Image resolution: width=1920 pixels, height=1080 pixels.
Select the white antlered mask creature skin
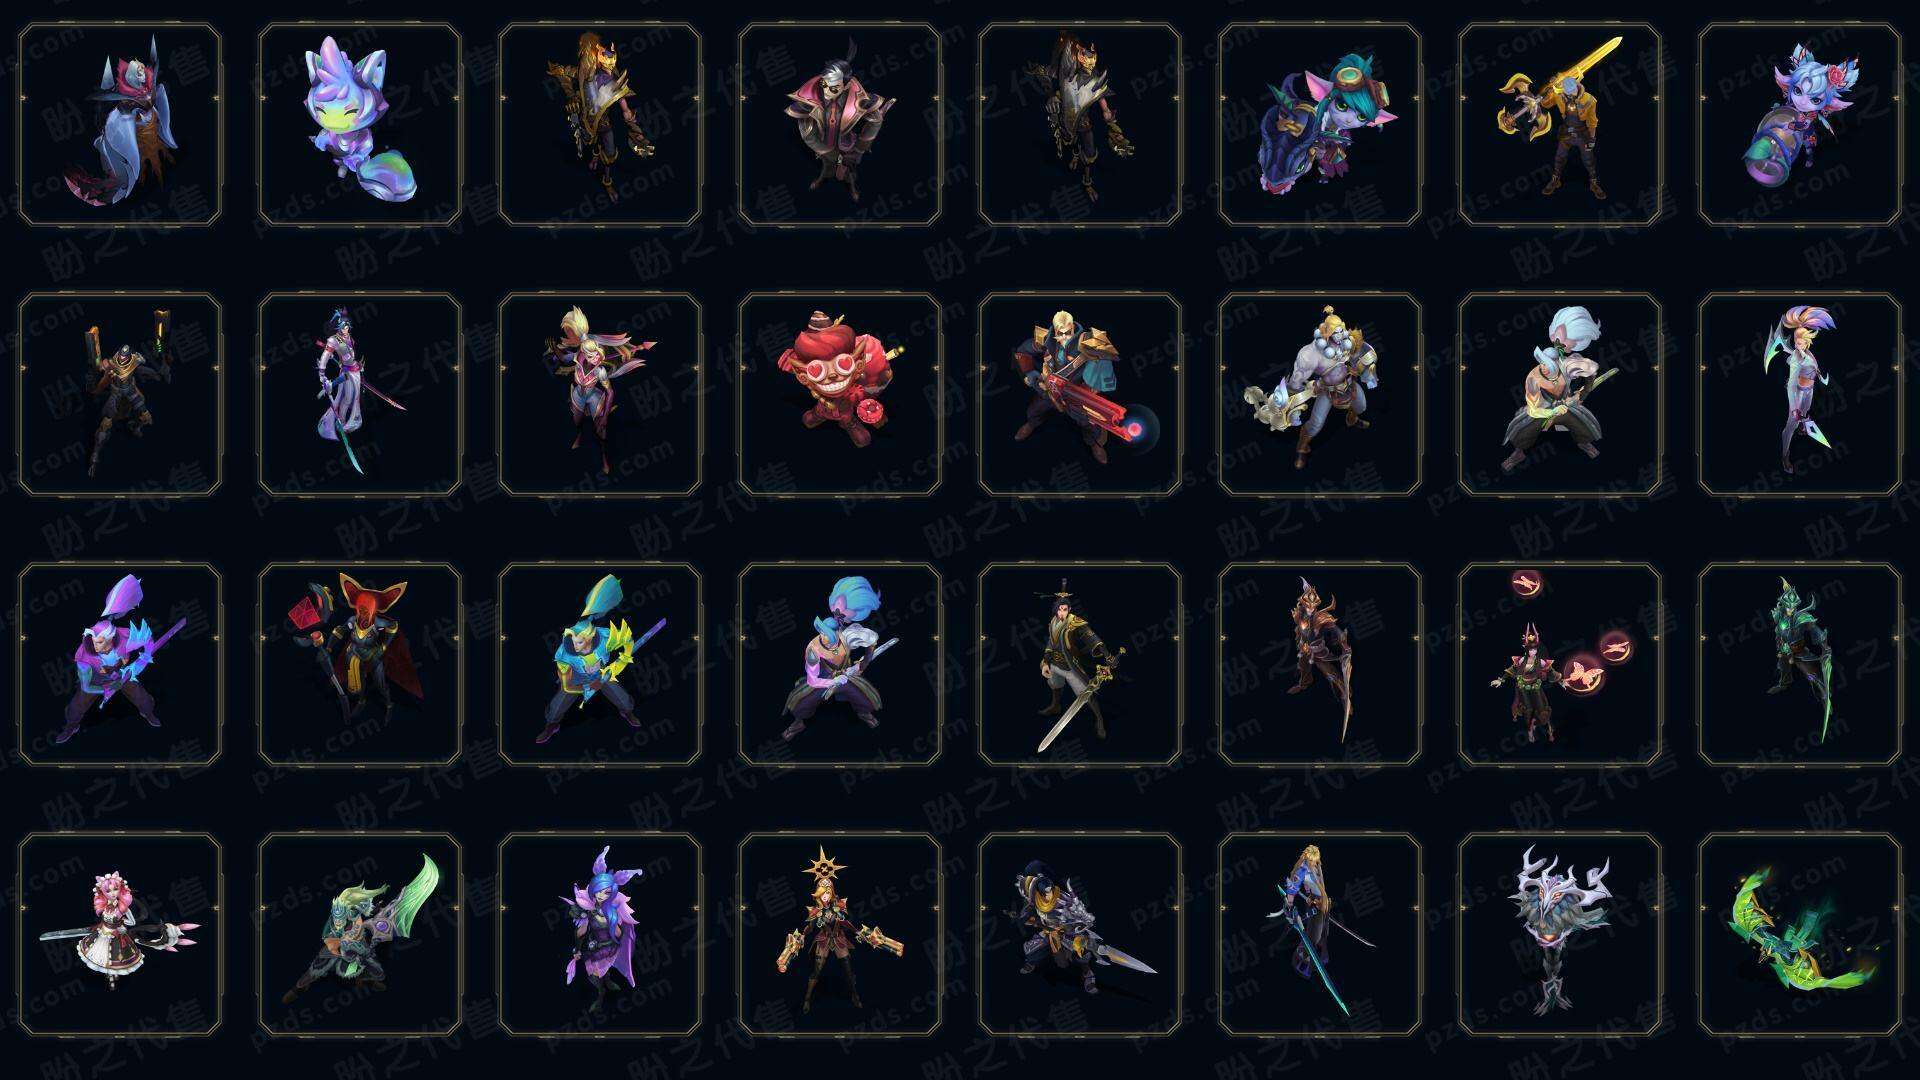click(1560, 934)
